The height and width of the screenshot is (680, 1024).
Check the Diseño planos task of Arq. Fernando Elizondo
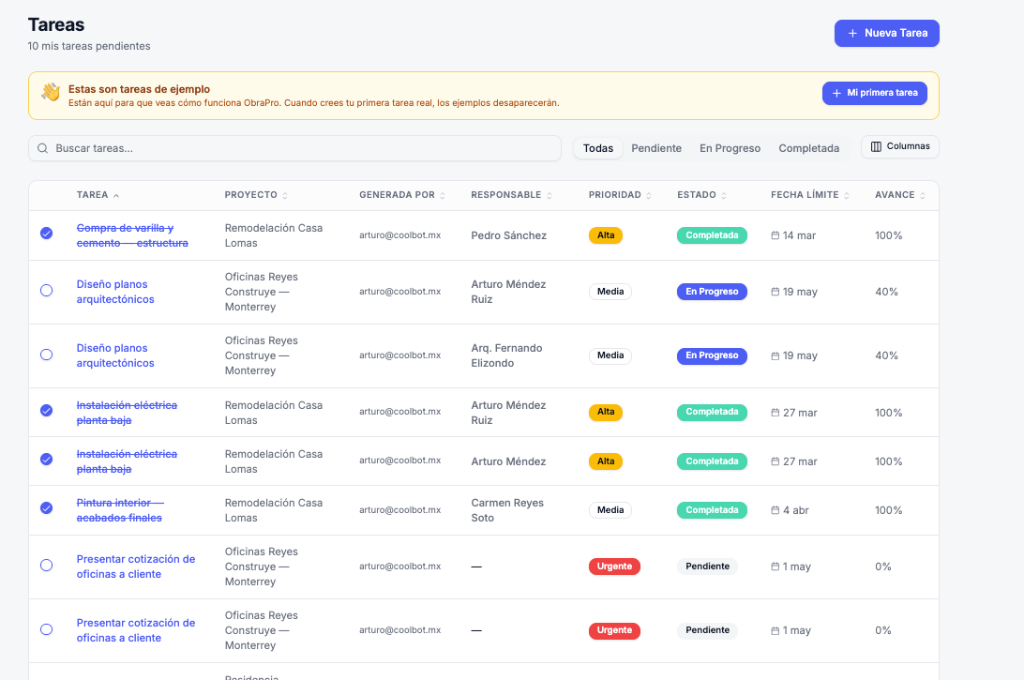click(46, 355)
